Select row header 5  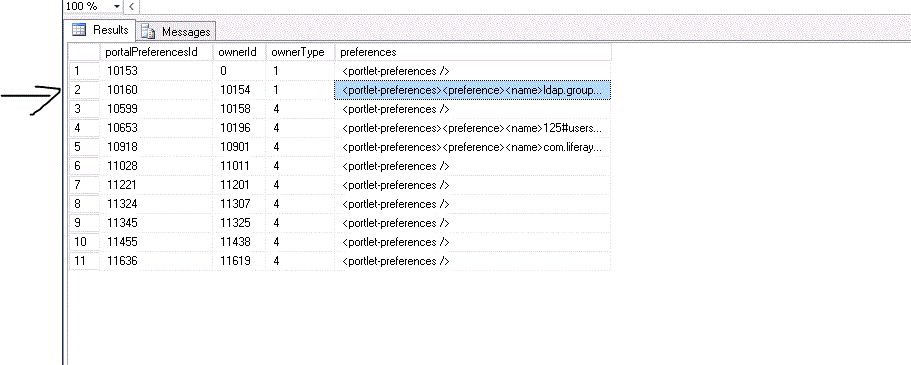(84, 147)
